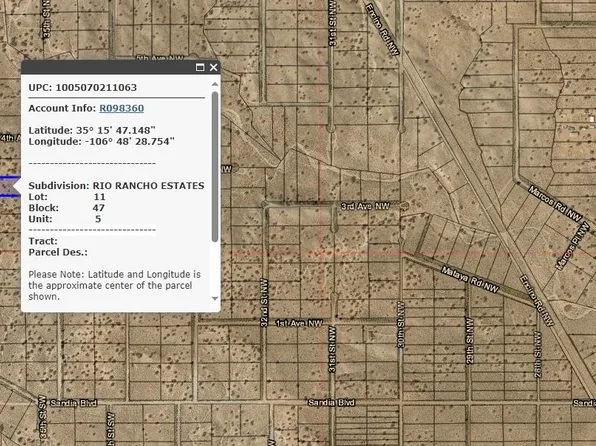Click the Marcos Rd NW map label
Image resolution: width=596 pixels, height=446 pixels.
point(555,204)
